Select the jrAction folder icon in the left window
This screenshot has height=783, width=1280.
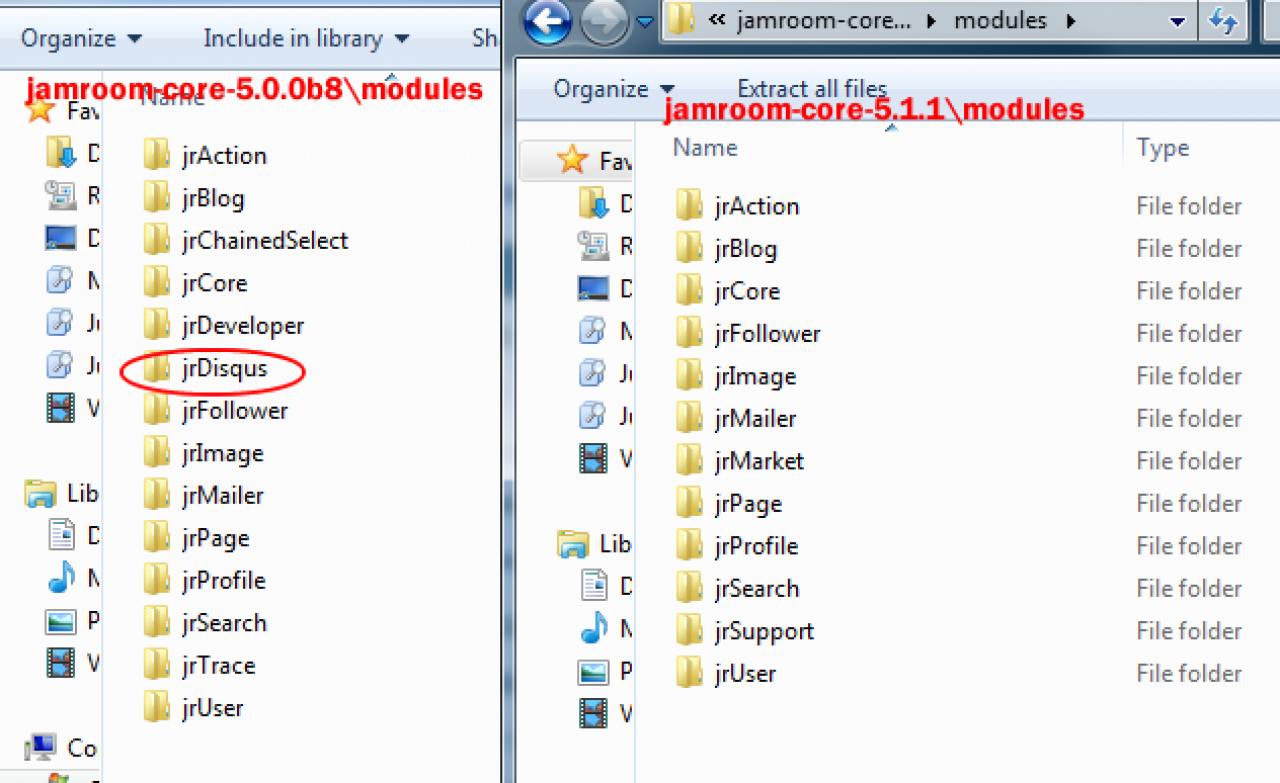tap(156, 155)
